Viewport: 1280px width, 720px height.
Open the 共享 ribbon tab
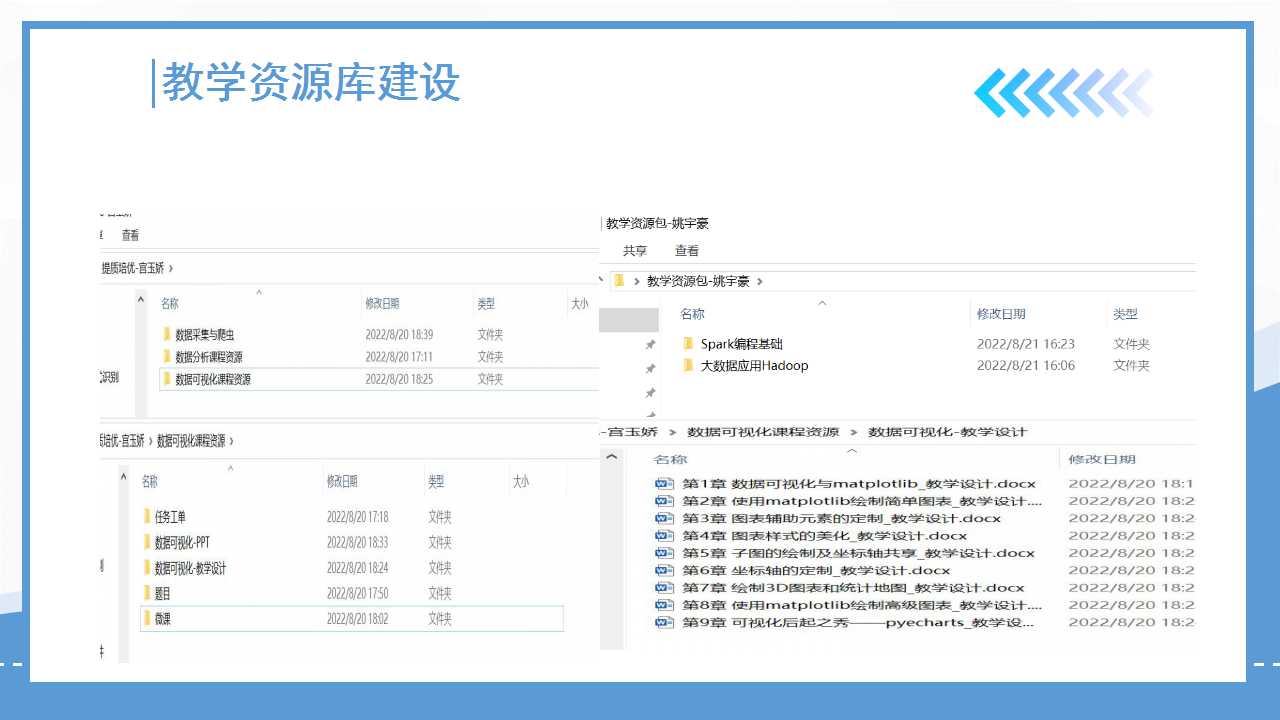[x=635, y=251]
